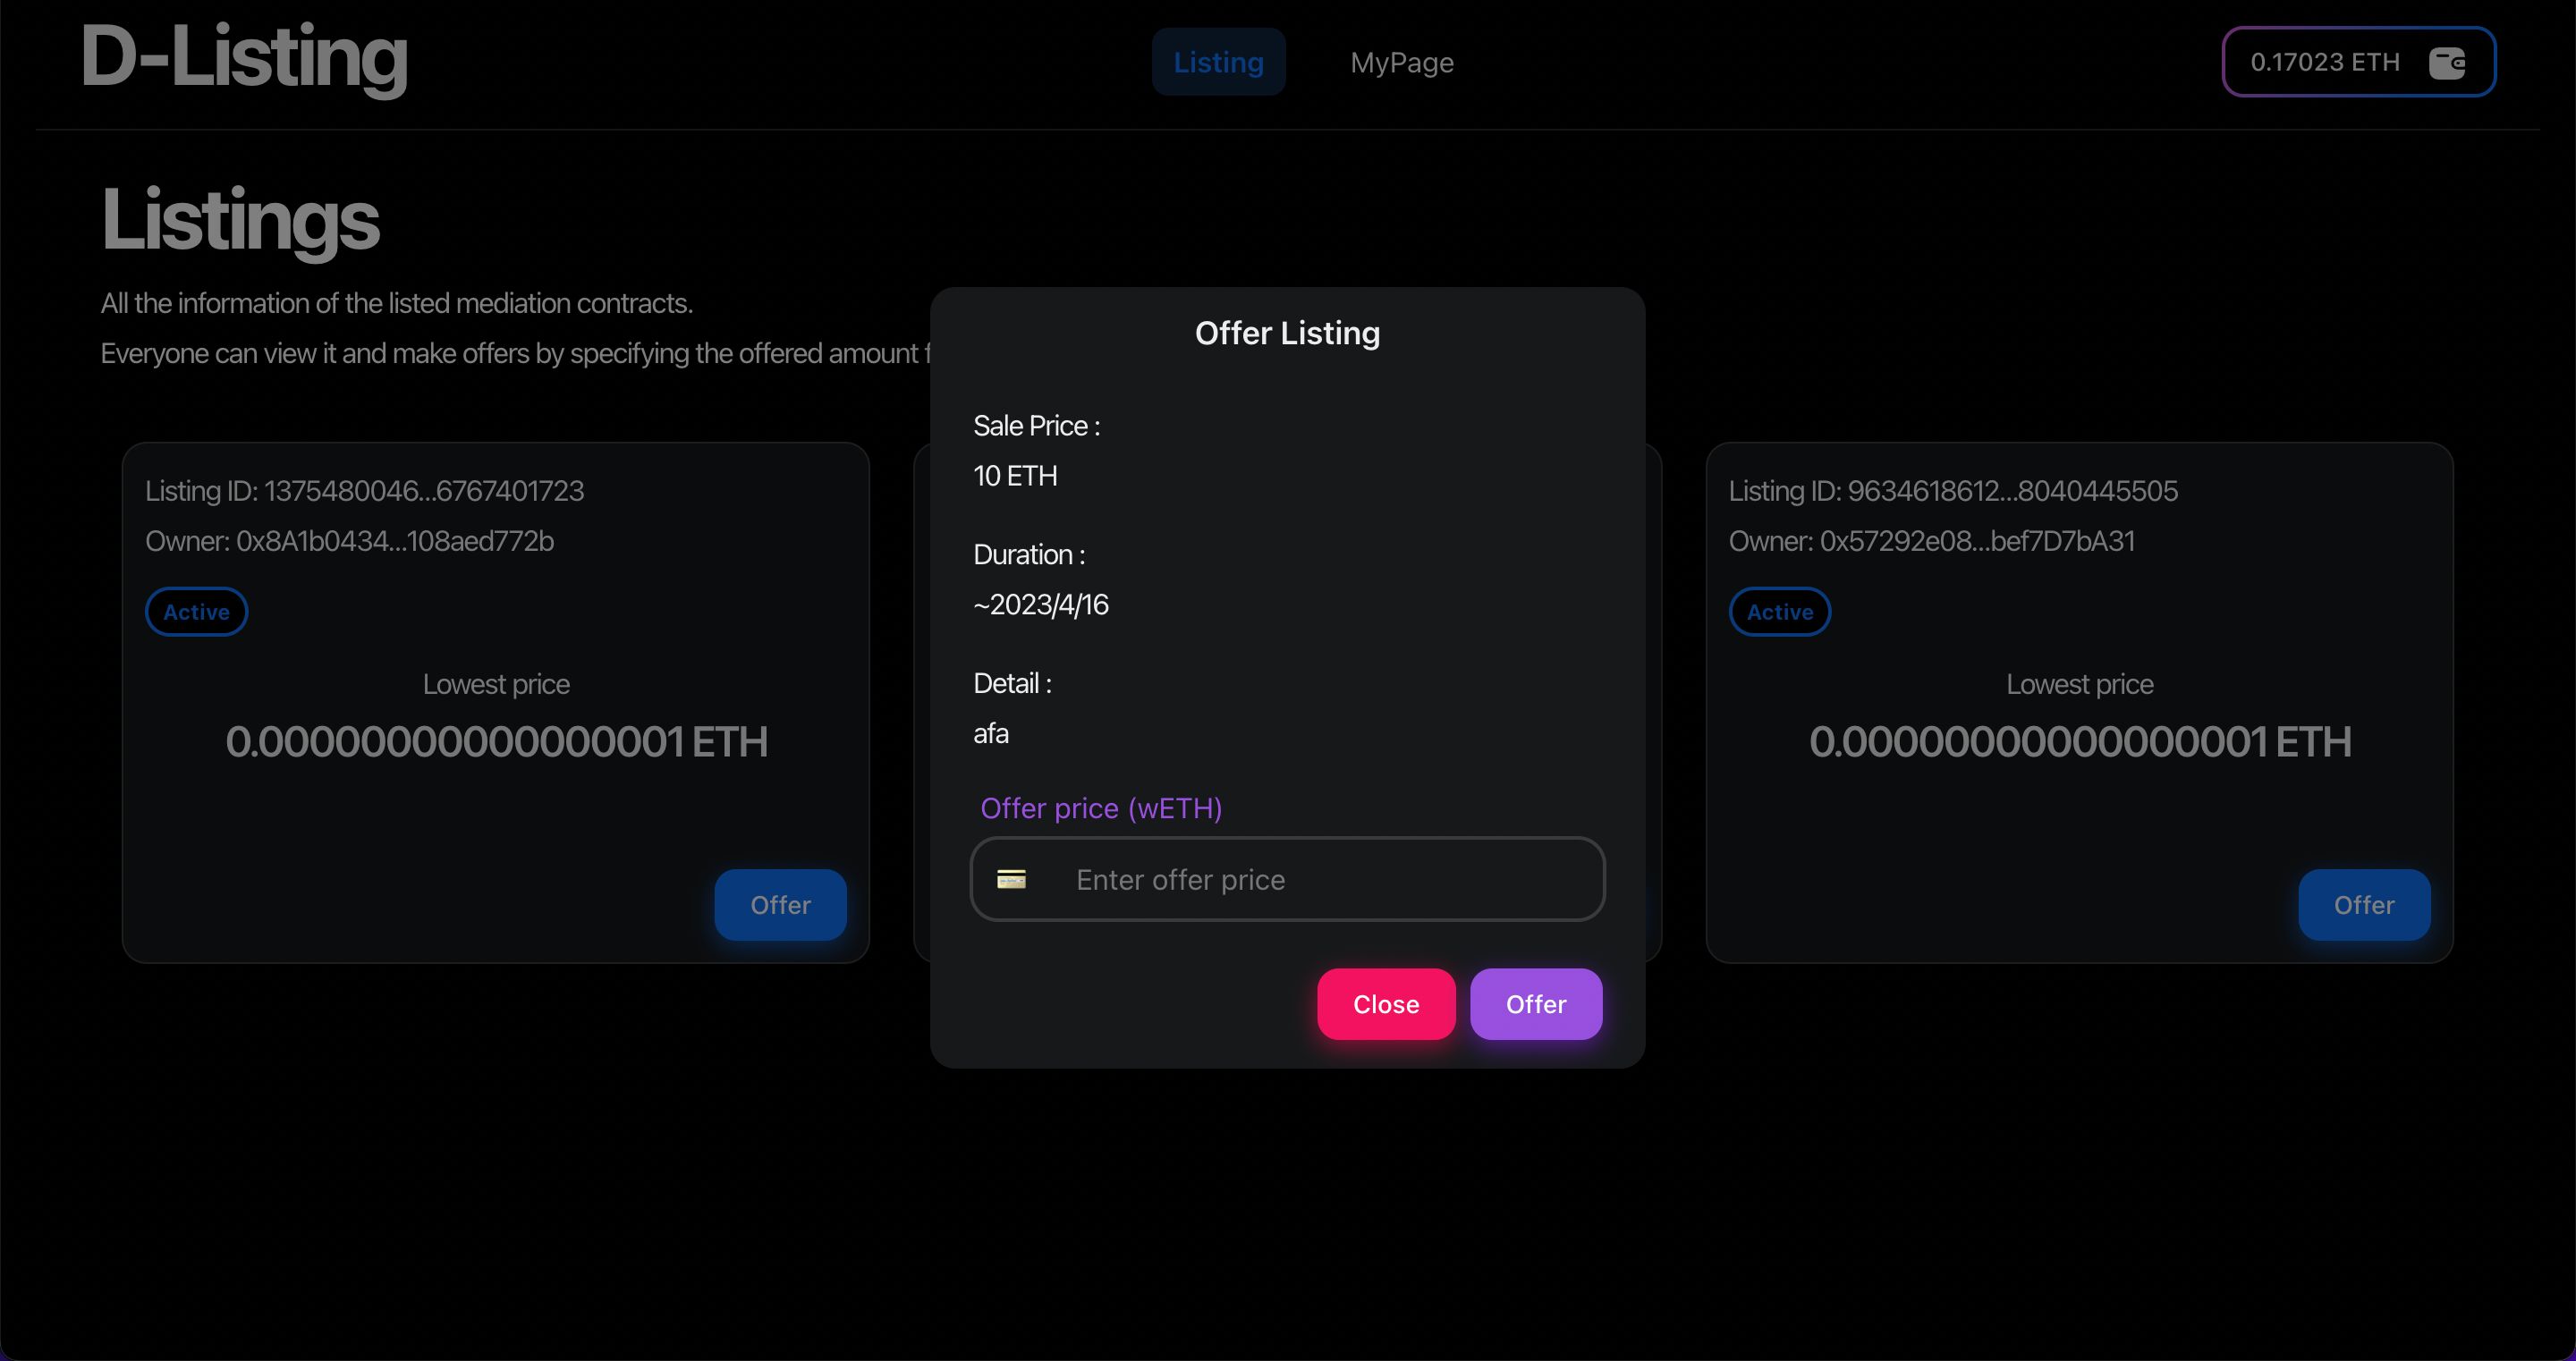Viewport: 2576px width, 1361px height.
Task: Click the ~2023/4/16 duration value
Action: click(x=1040, y=605)
